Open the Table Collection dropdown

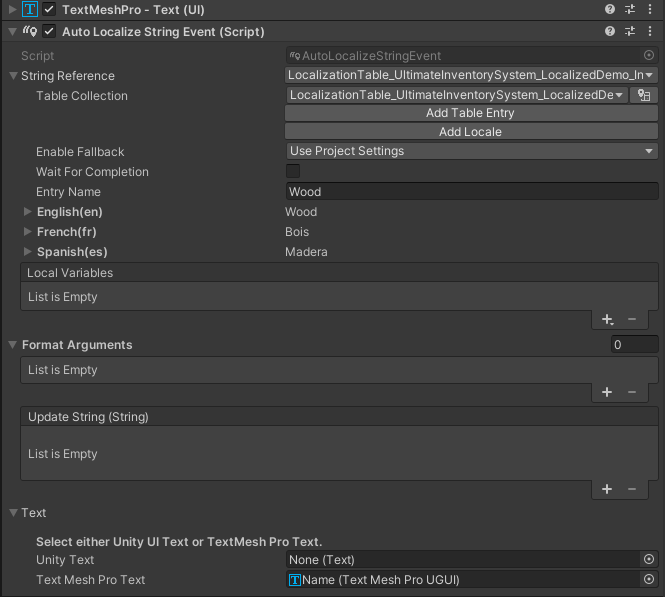pyautogui.click(x=457, y=95)
